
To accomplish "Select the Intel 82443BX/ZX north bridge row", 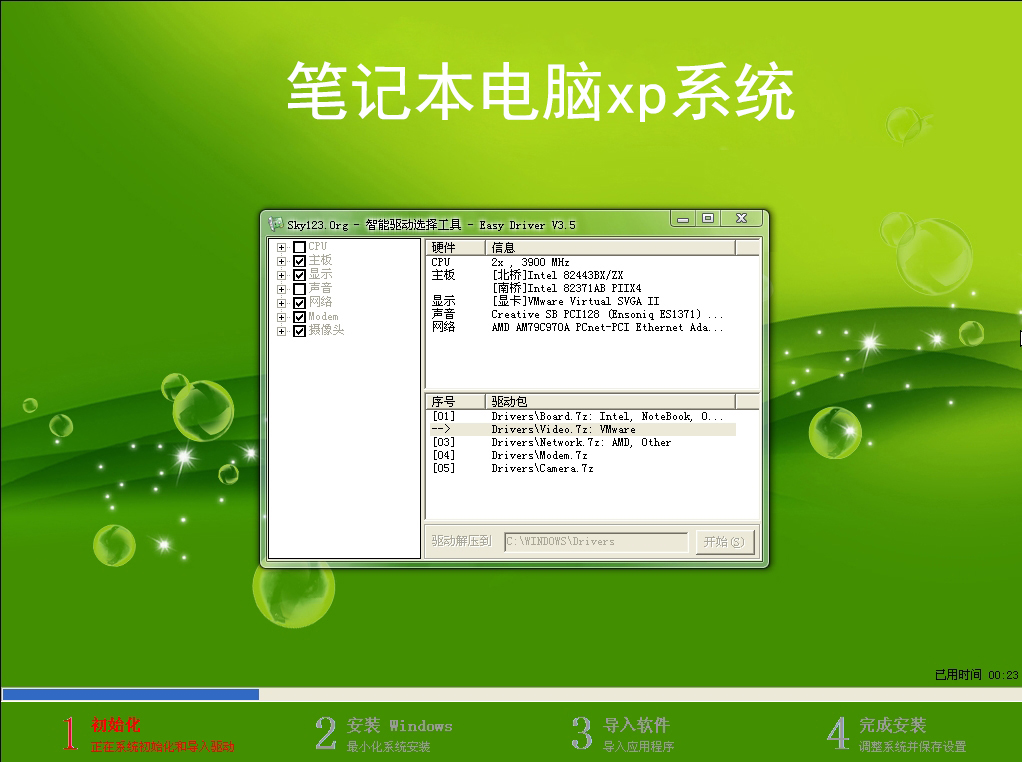I will point(583,275).
